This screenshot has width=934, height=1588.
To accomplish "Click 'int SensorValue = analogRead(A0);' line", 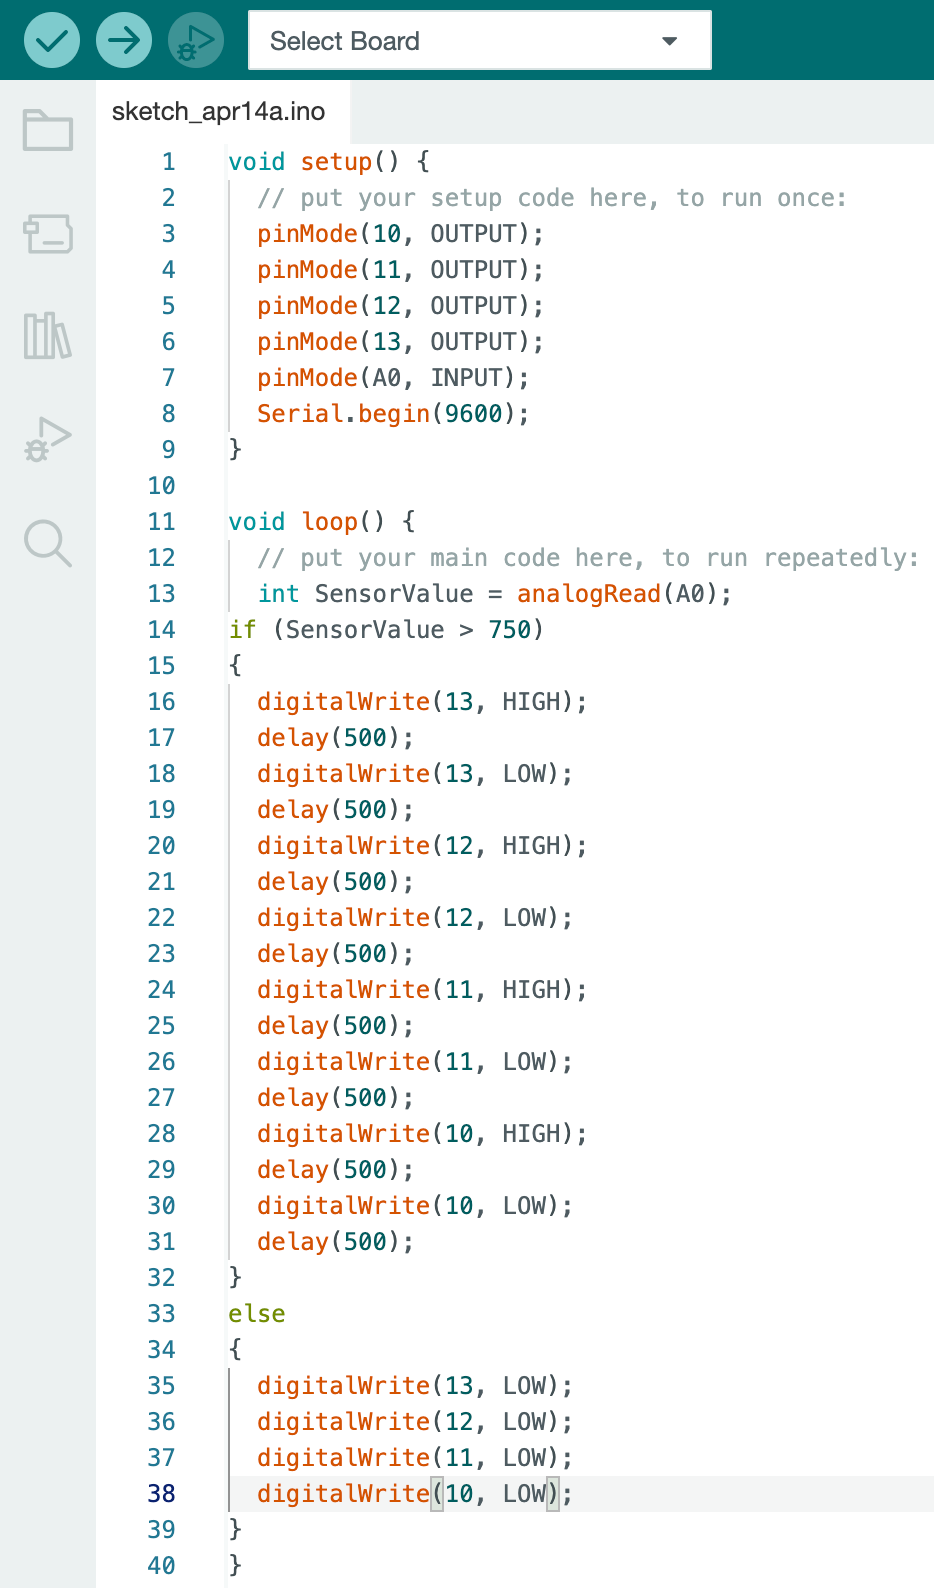I will 495,594.
